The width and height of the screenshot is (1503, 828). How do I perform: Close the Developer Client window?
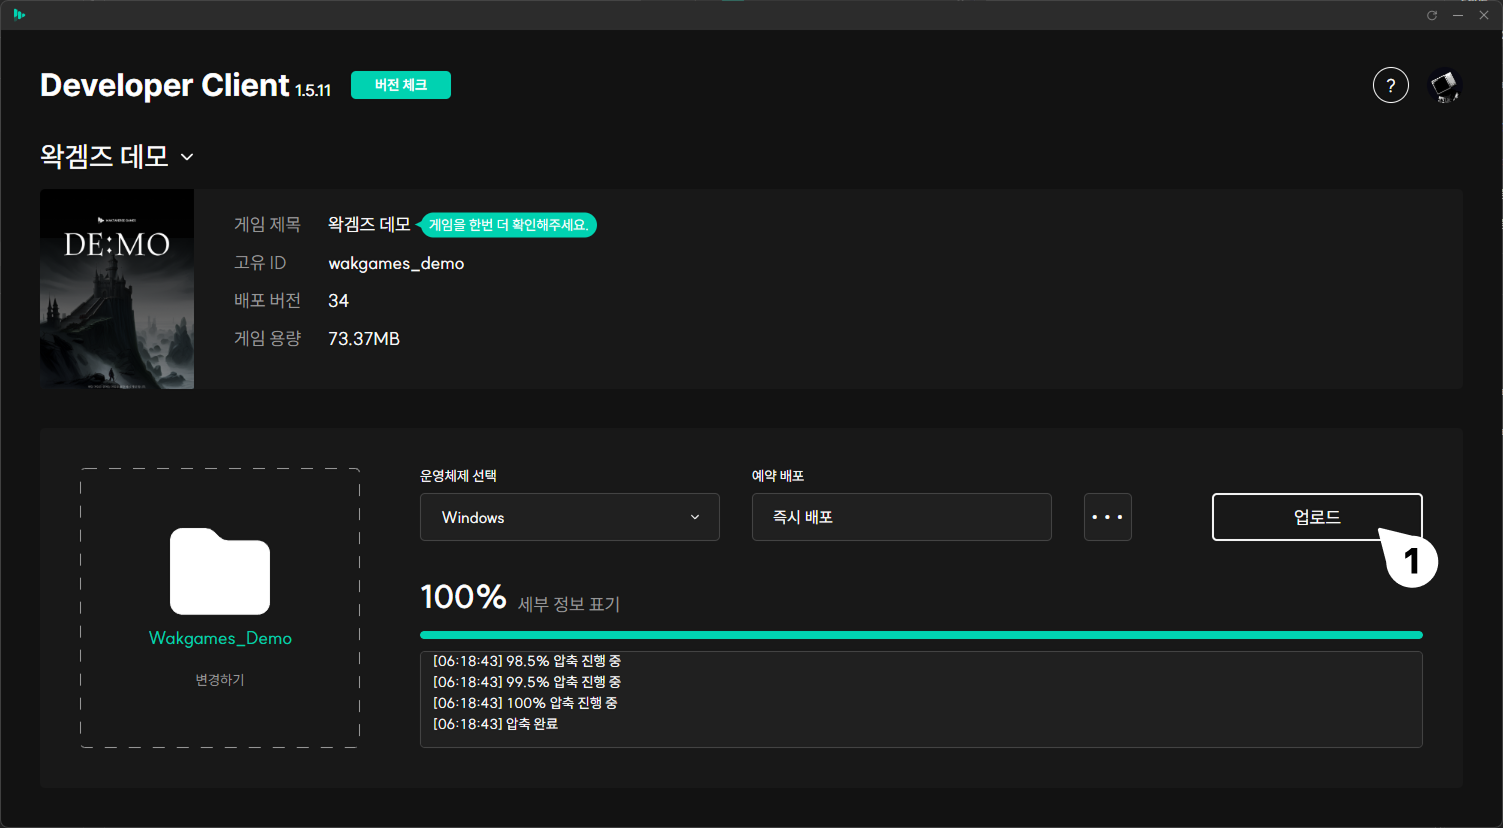[1484, 15]
